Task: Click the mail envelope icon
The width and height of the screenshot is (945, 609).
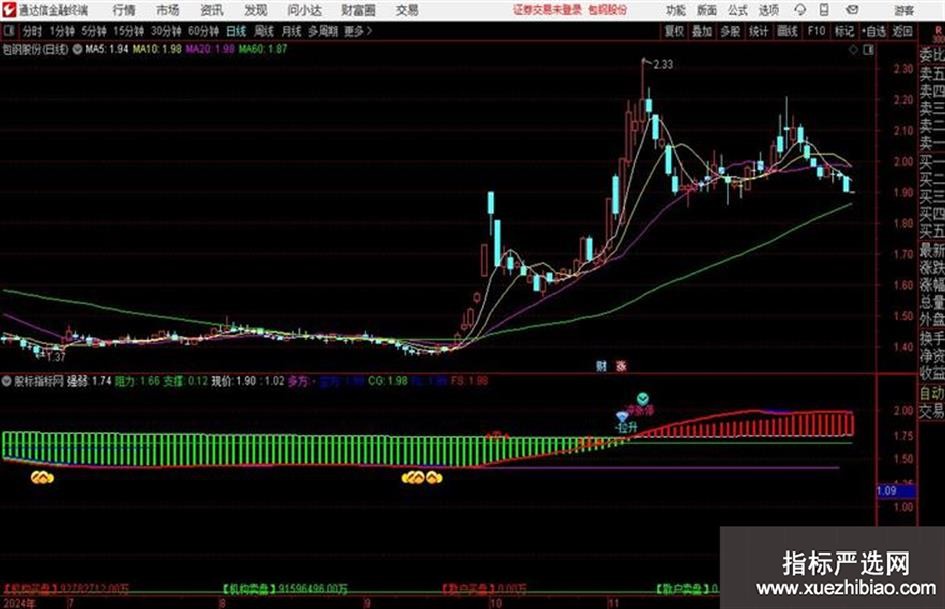Action: pos(852,10)
